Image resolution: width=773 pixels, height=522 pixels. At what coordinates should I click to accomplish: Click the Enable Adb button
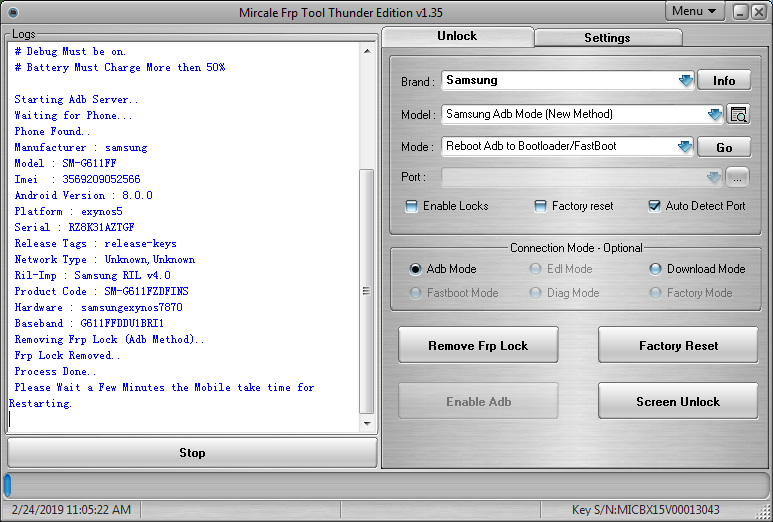click(478, 401)
